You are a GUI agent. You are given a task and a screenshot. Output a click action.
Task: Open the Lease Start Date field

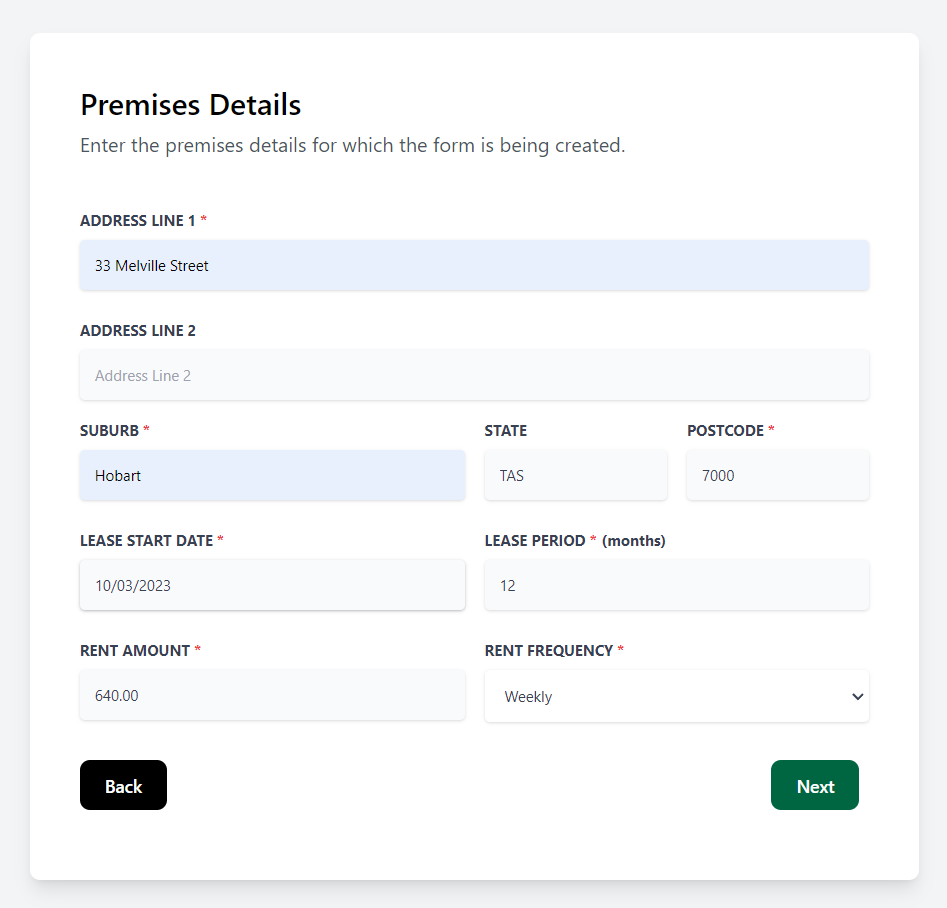click(272, 585)
